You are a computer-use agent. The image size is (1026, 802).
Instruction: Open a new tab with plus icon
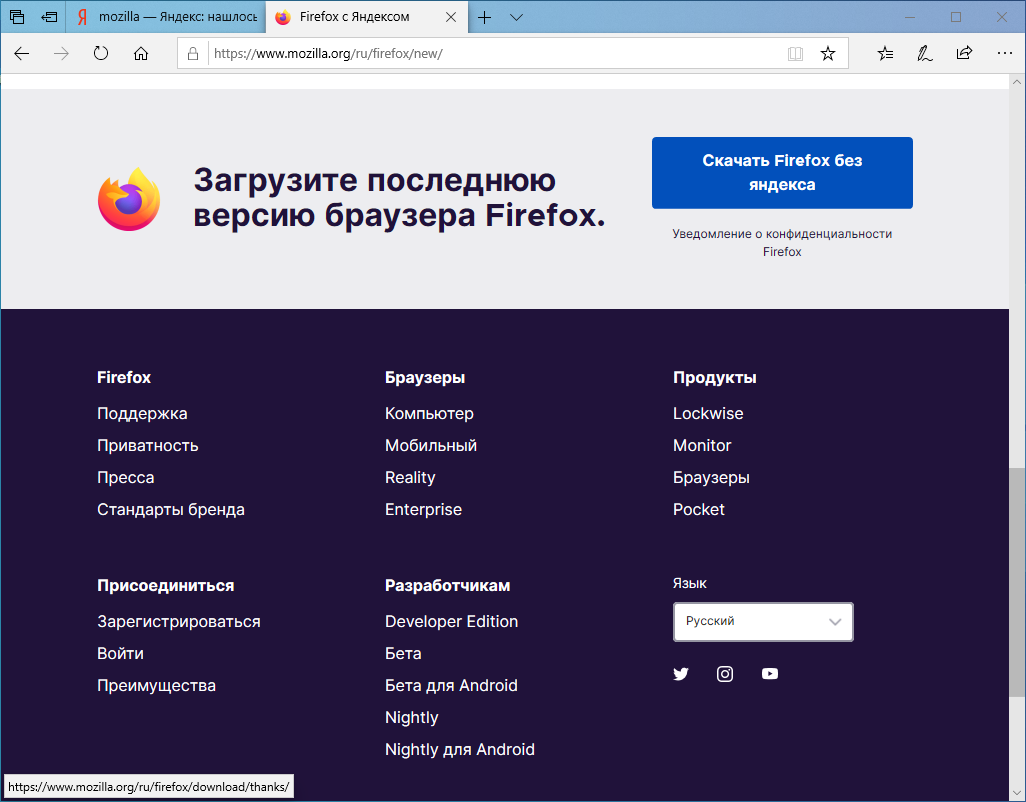(484, 18)
